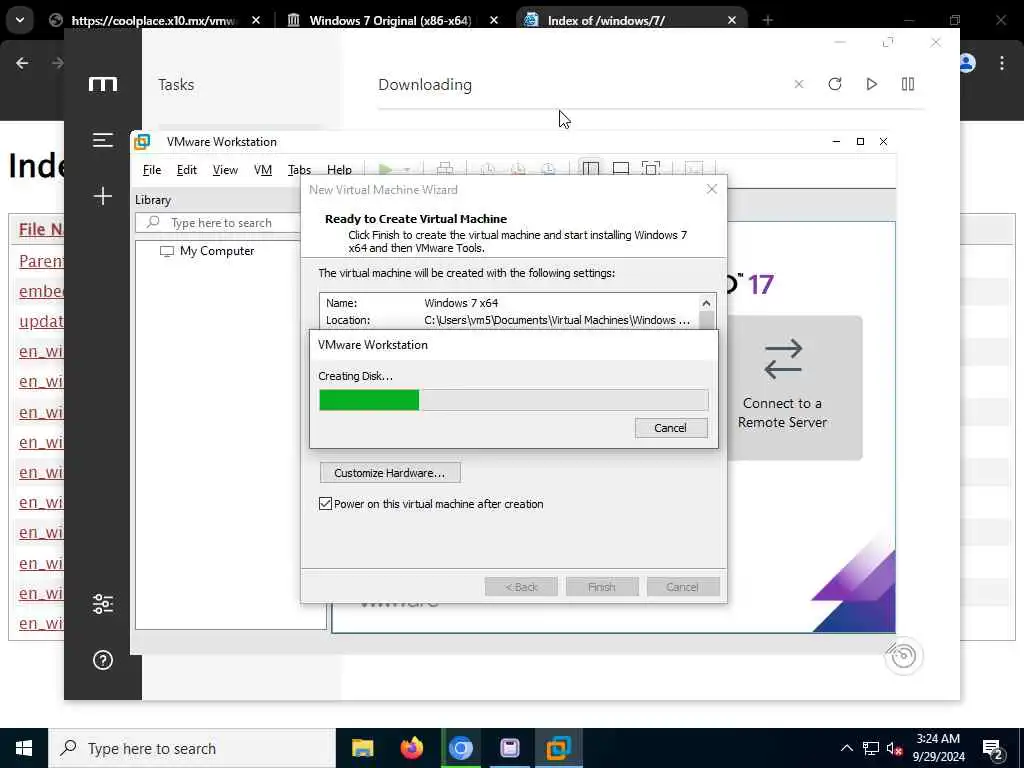Close the Index of /windows/7/ tab

coord(732,20)
